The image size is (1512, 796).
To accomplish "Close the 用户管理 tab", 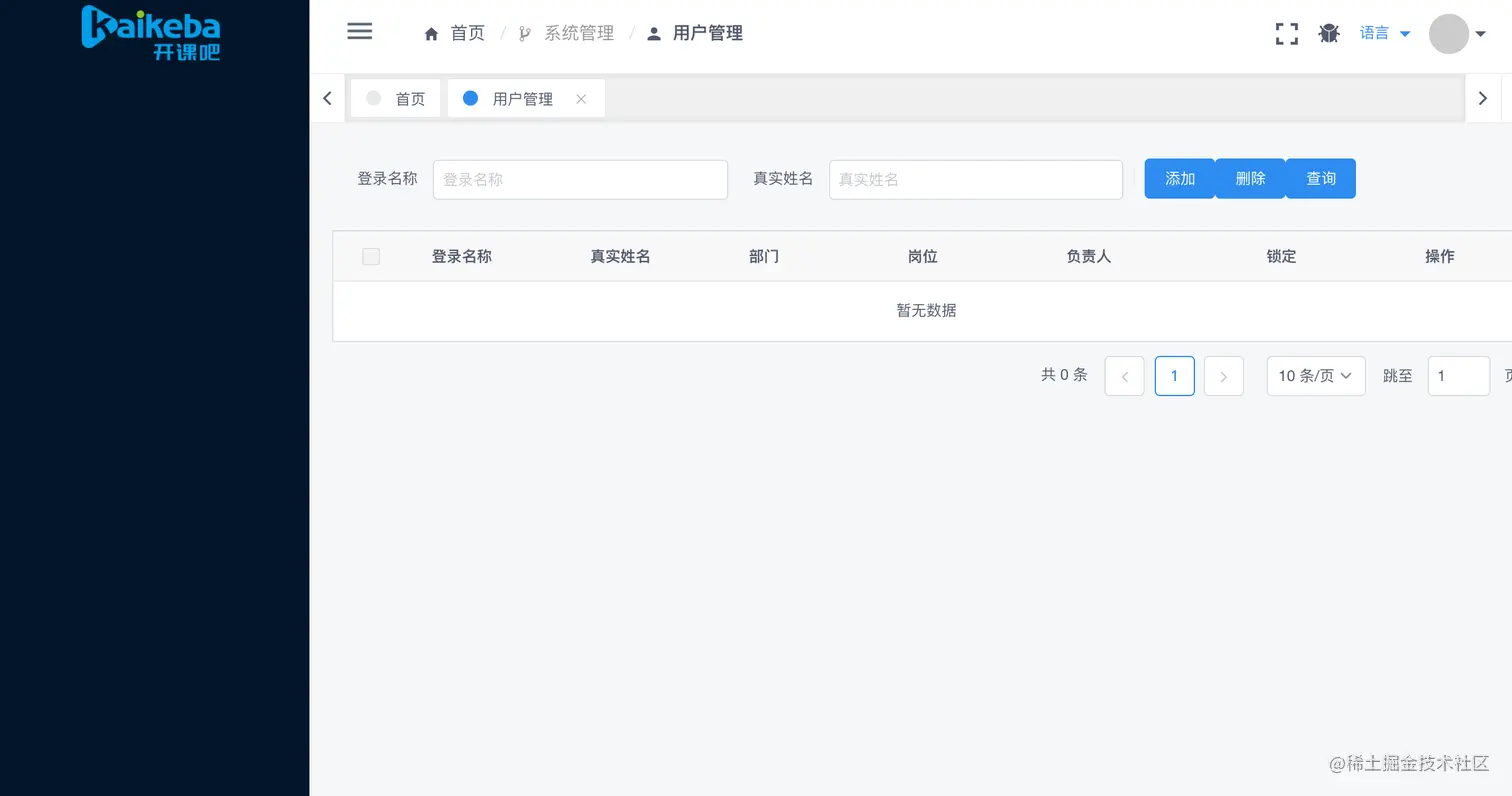I will [581, 99].
